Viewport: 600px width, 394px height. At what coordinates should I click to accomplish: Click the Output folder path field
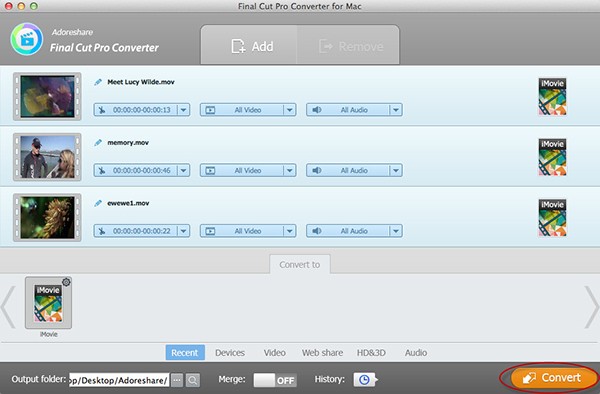click(x=119, y=380)
